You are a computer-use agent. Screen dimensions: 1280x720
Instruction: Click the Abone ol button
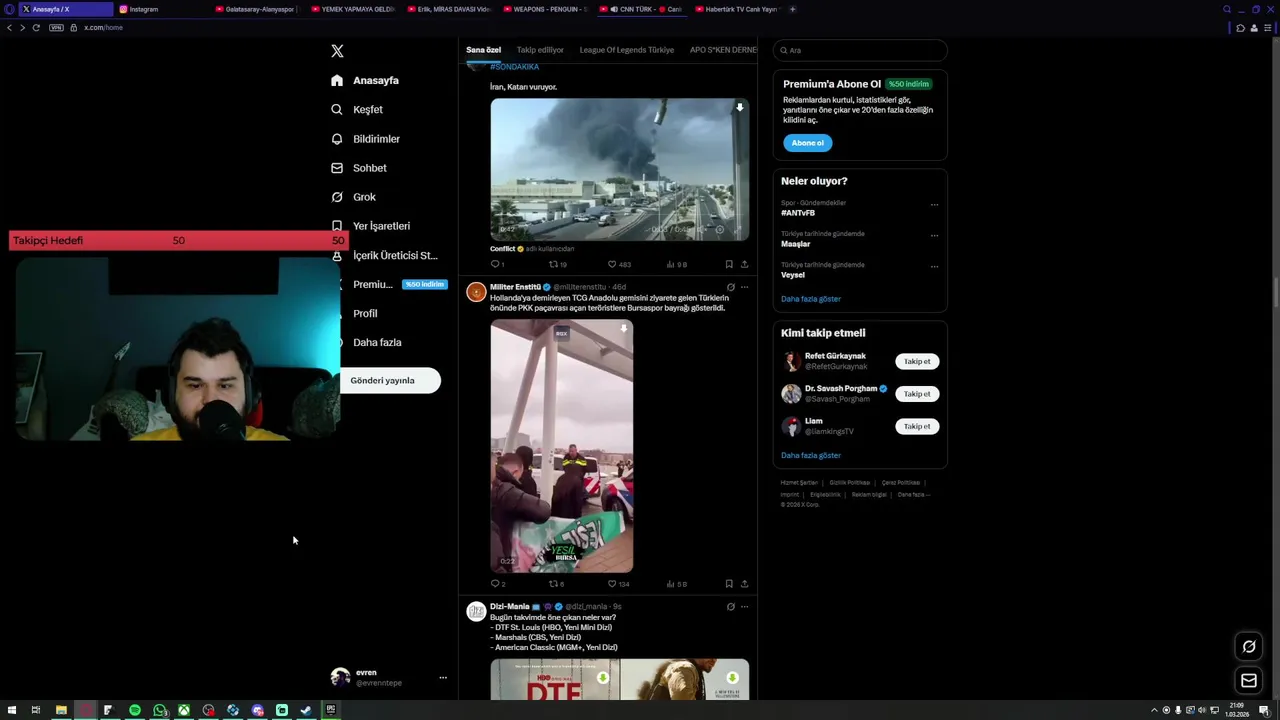(x=807, y=143)
